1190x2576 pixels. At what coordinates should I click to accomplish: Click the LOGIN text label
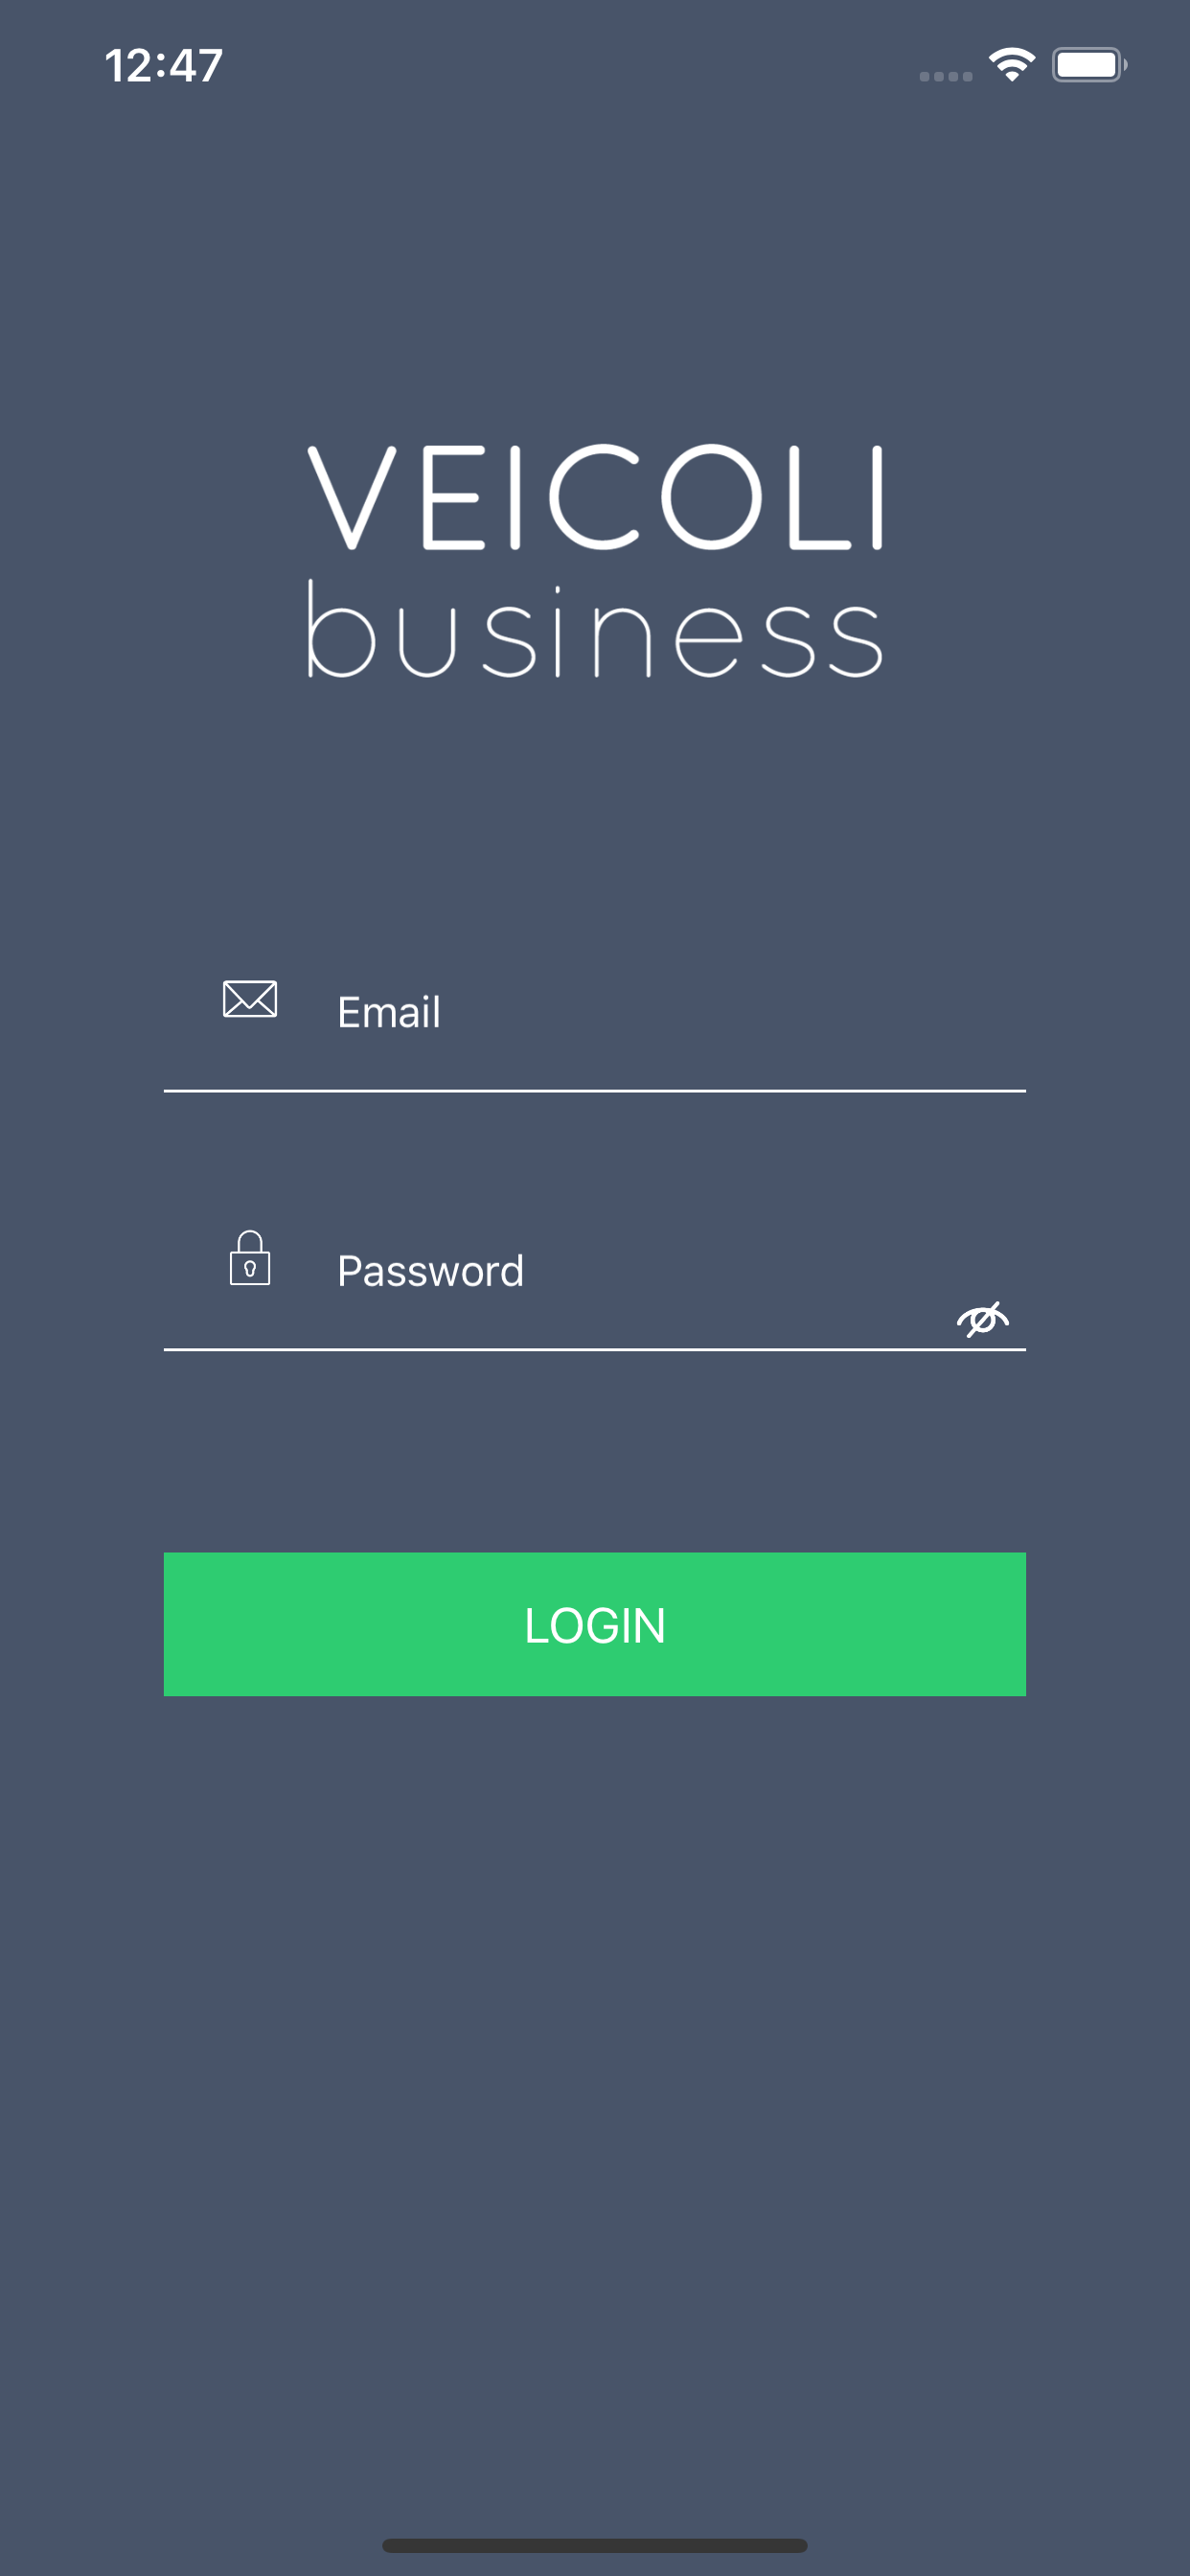[x=595, y=1625]
